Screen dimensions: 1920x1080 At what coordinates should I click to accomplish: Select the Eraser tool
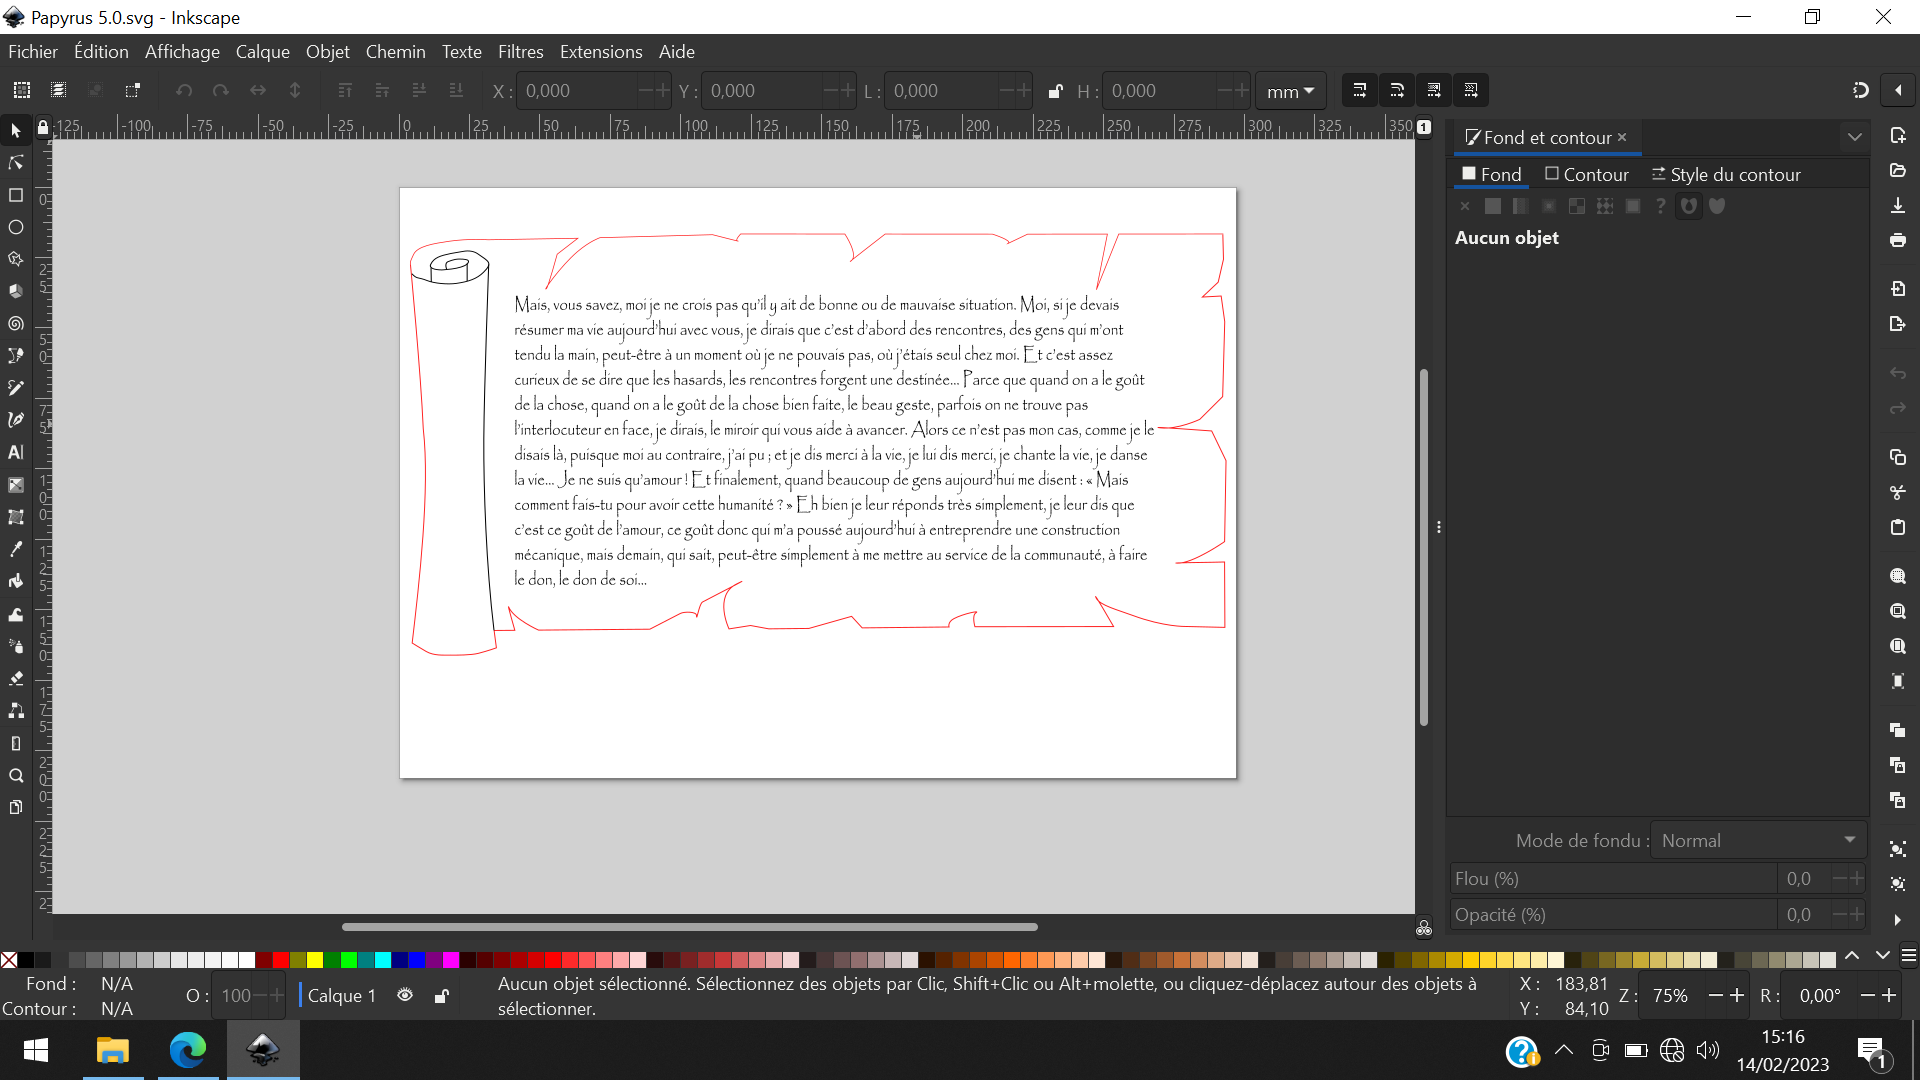point(16,678)
